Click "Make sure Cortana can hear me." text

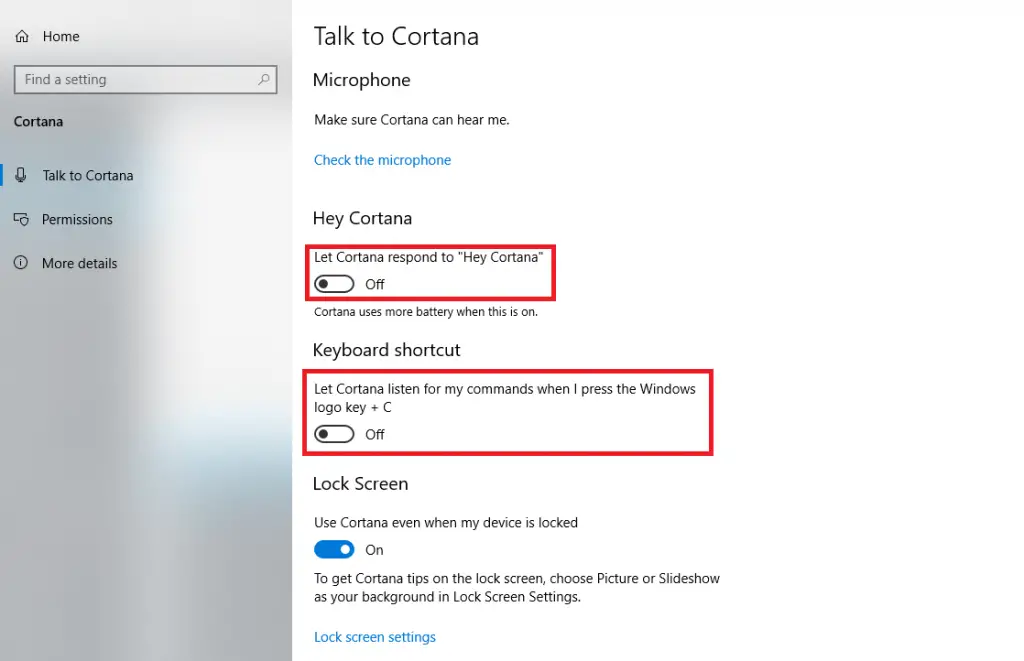tap(411, 120)
